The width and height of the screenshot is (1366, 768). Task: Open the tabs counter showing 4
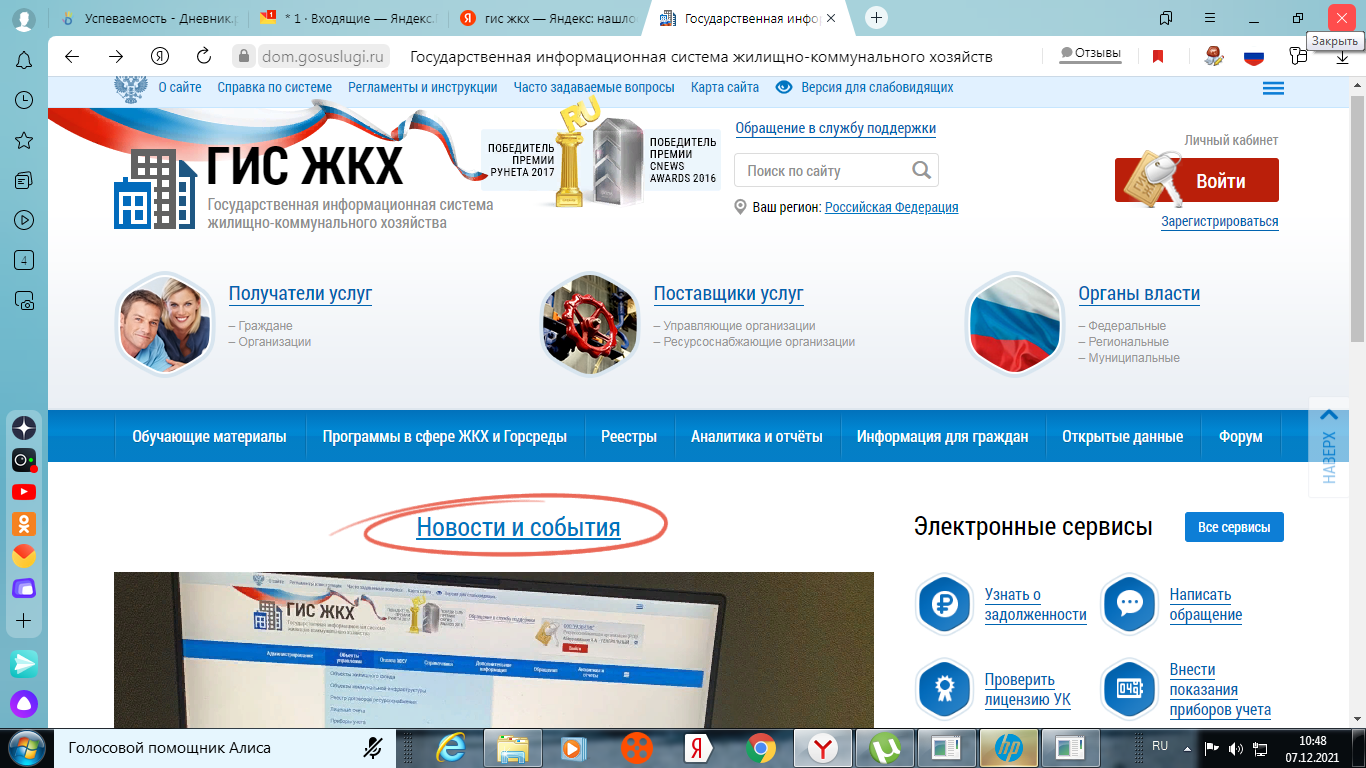coord(24,261)
